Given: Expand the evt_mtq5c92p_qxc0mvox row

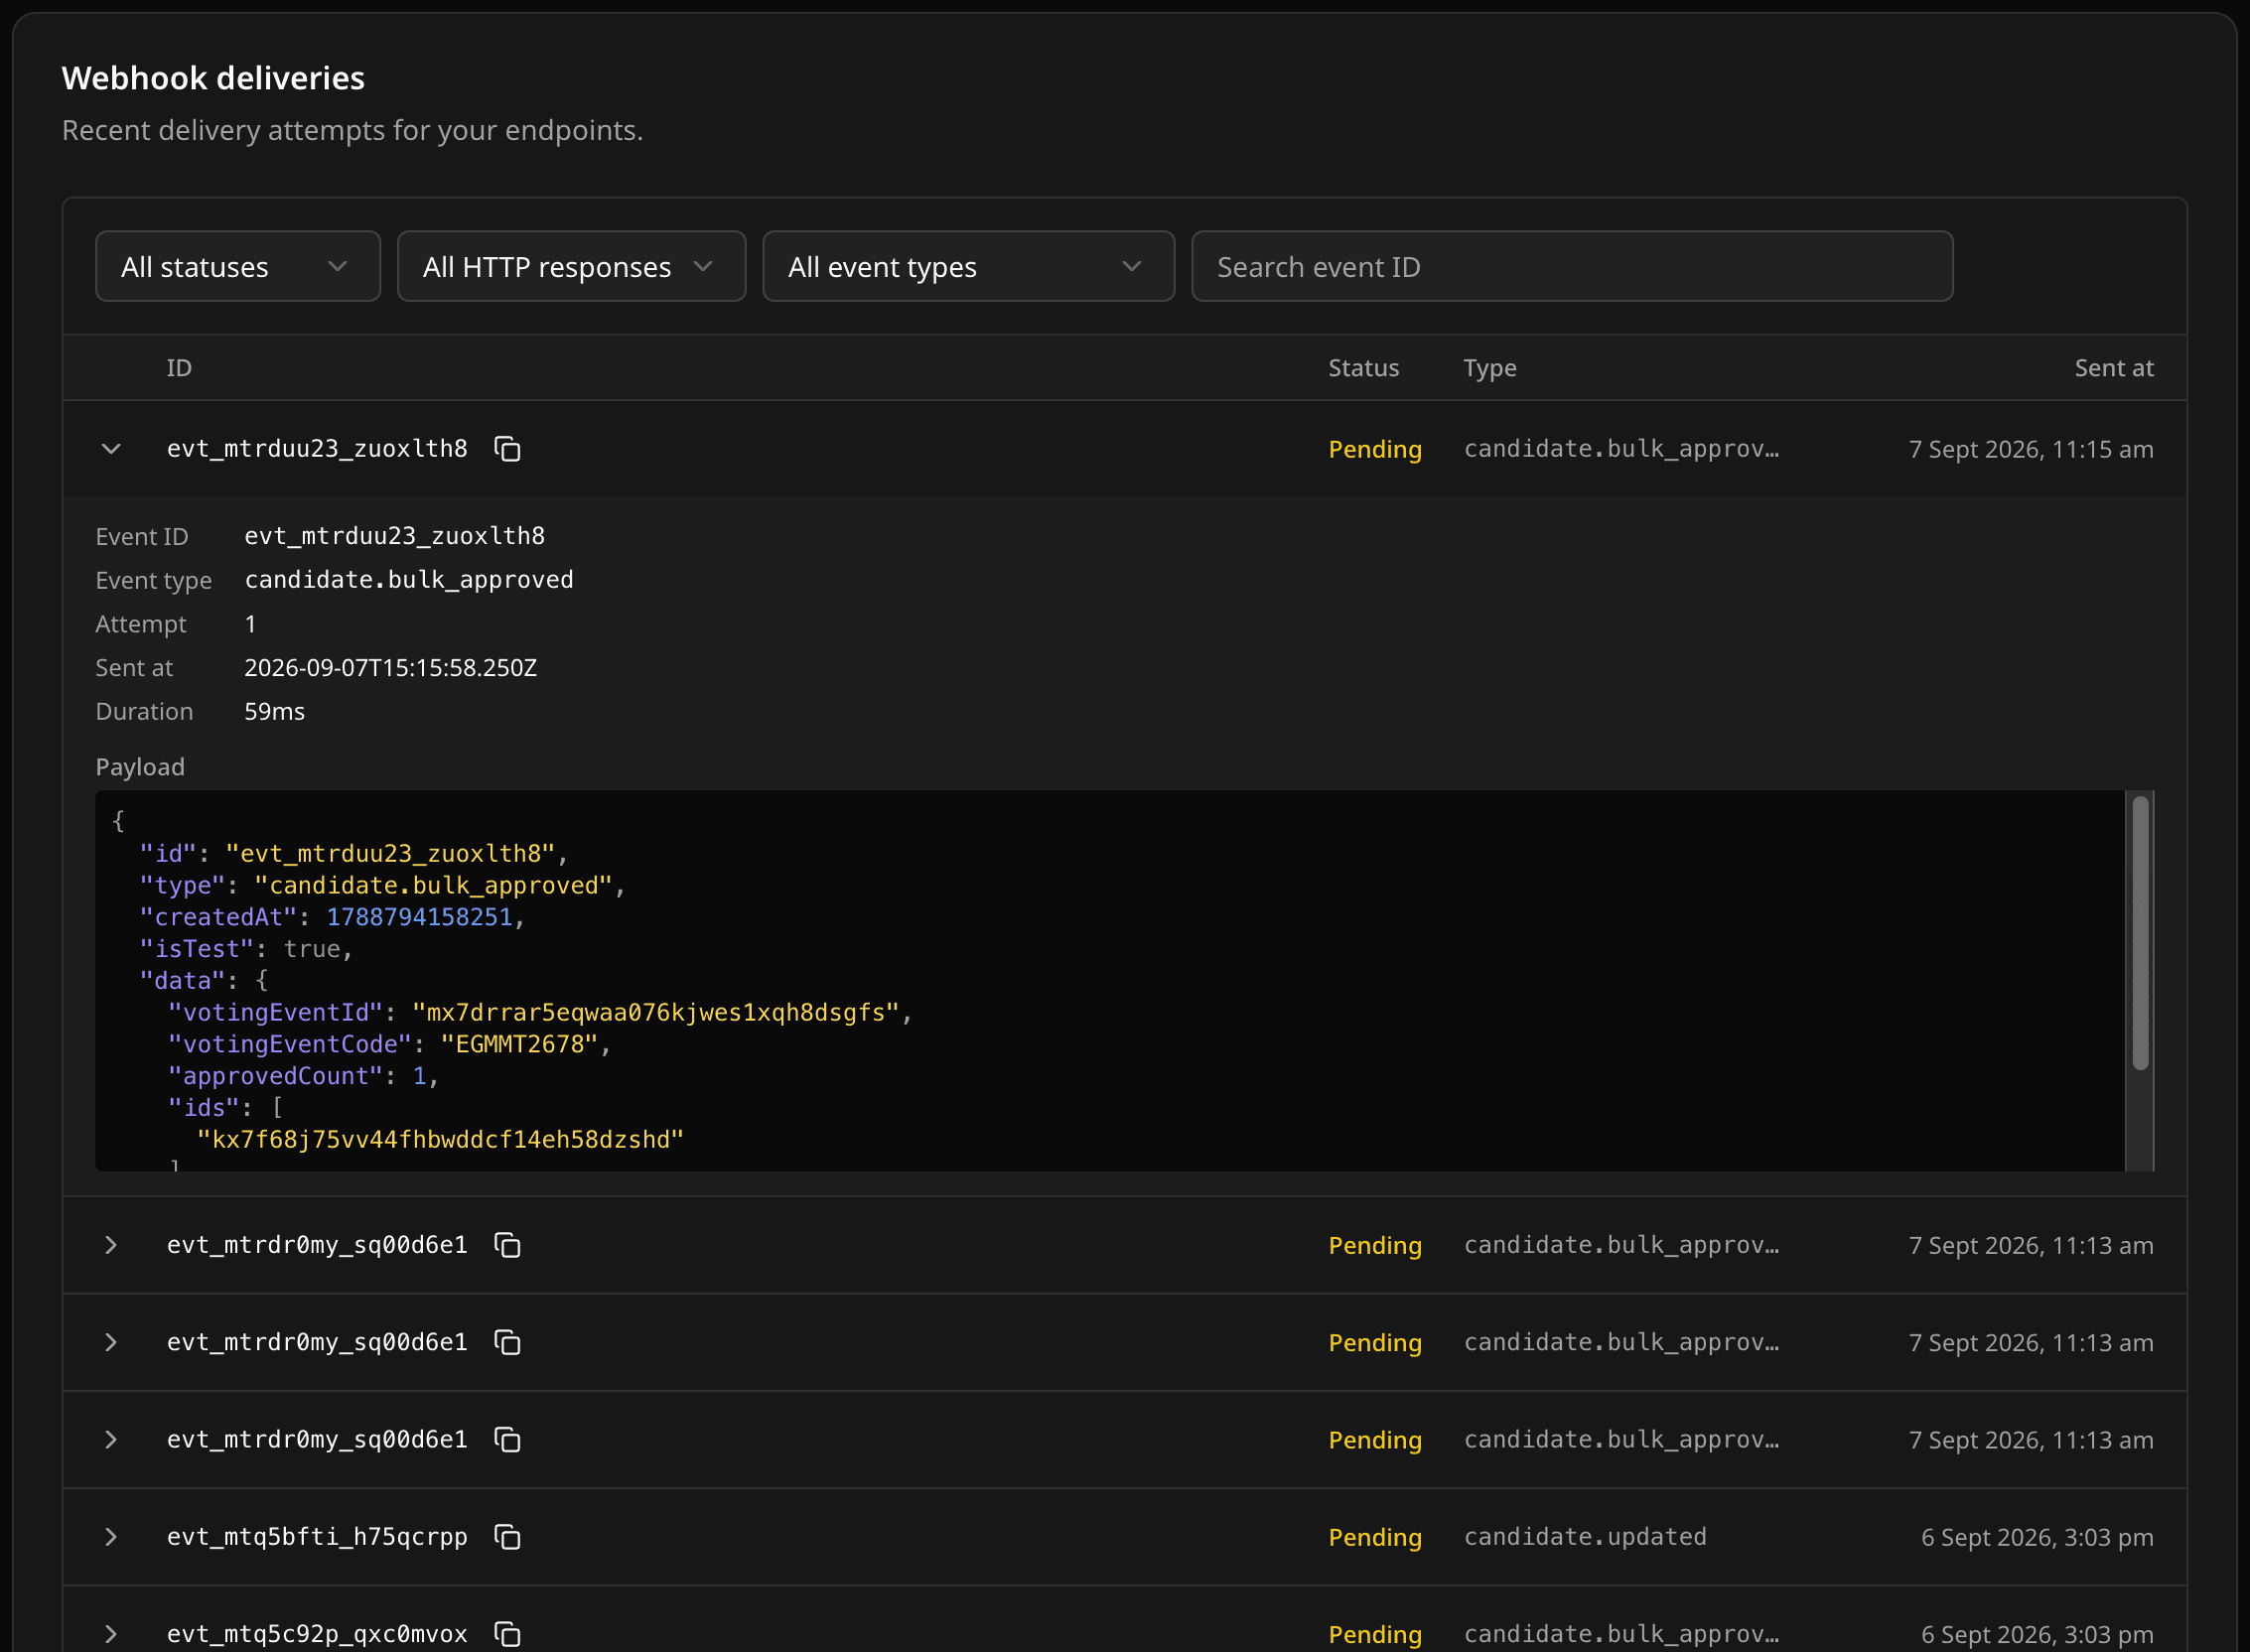Looking at the screenshot, I should pyautogui.click(x=111, y=1634).
